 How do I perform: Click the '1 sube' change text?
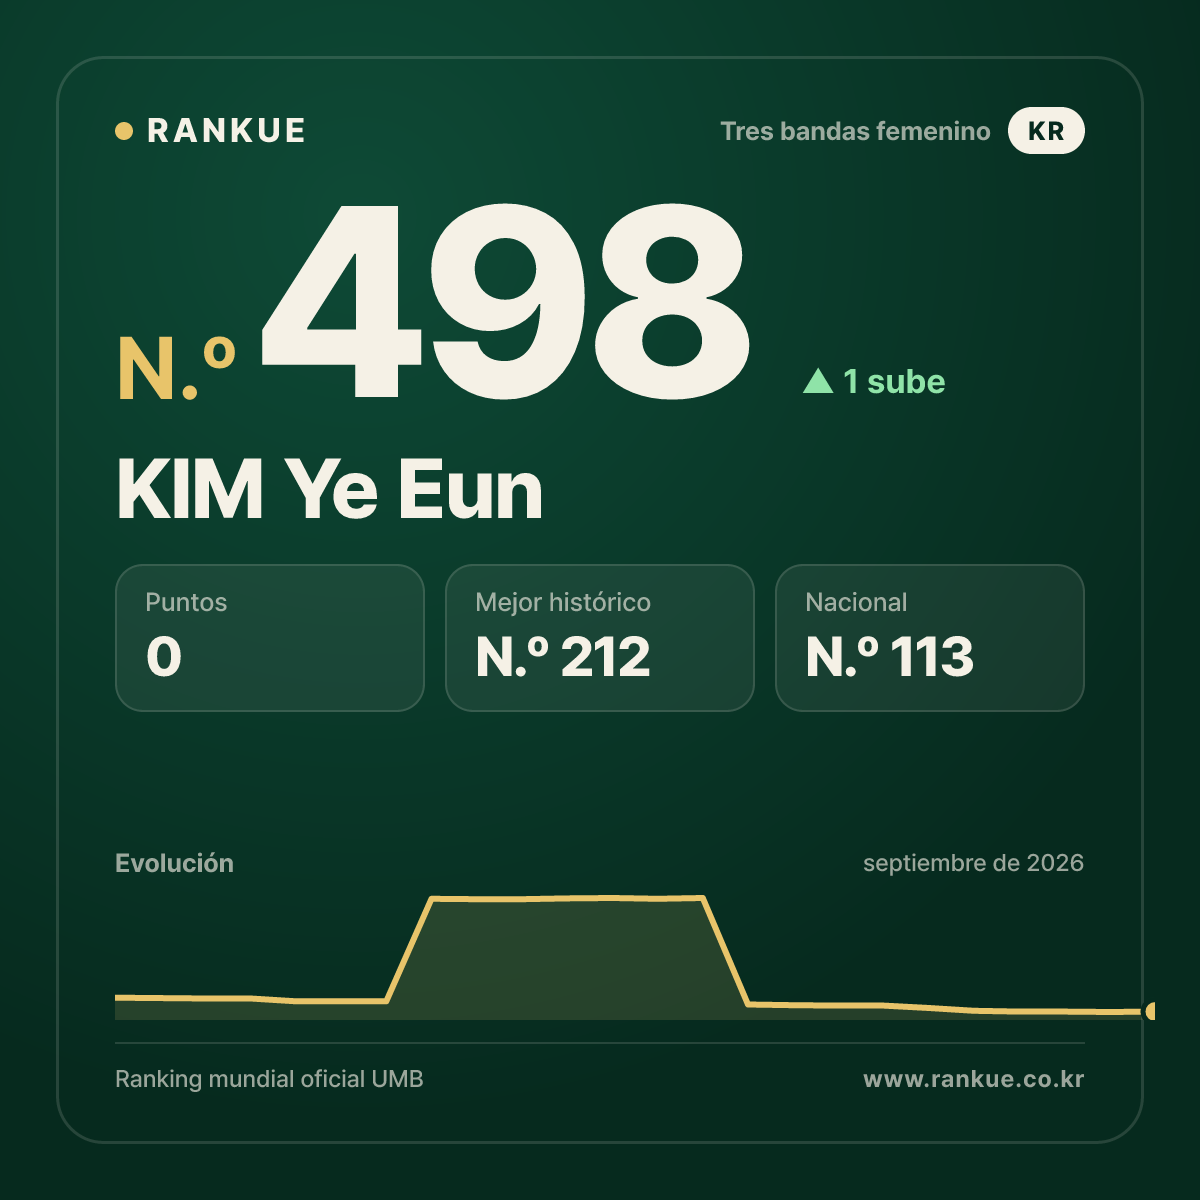pyautogui.click(x=894, y=381)
